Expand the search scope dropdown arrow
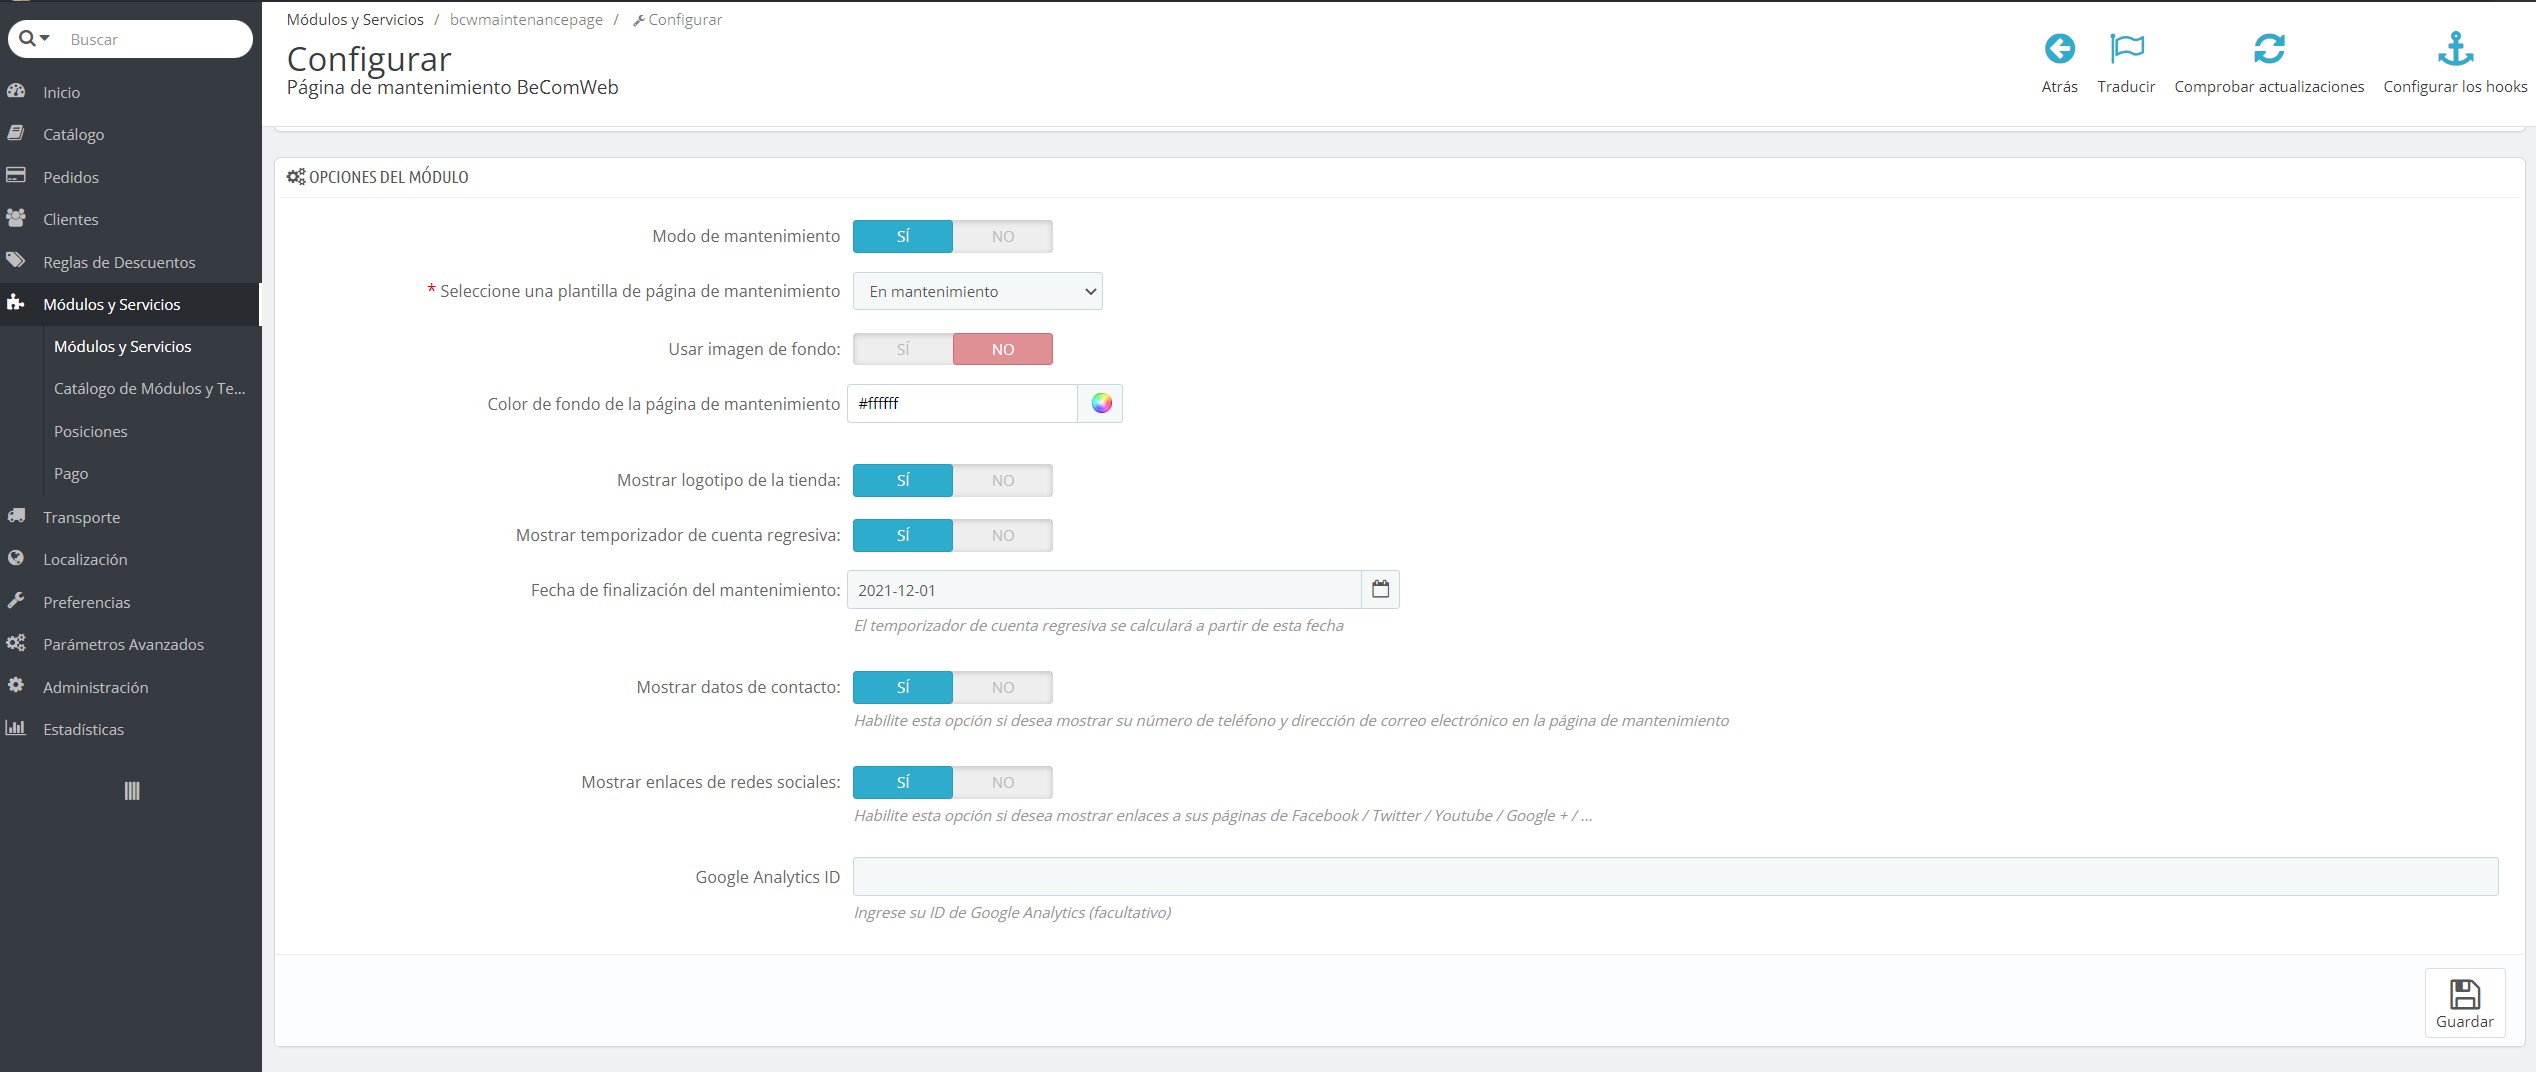This screenshot has height=1072, width=2536. (44, 39)
